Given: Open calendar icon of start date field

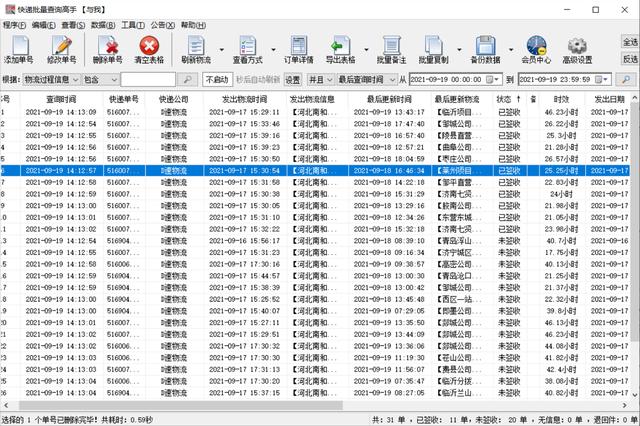Looking at the screenshot, I should pos(490,80).
